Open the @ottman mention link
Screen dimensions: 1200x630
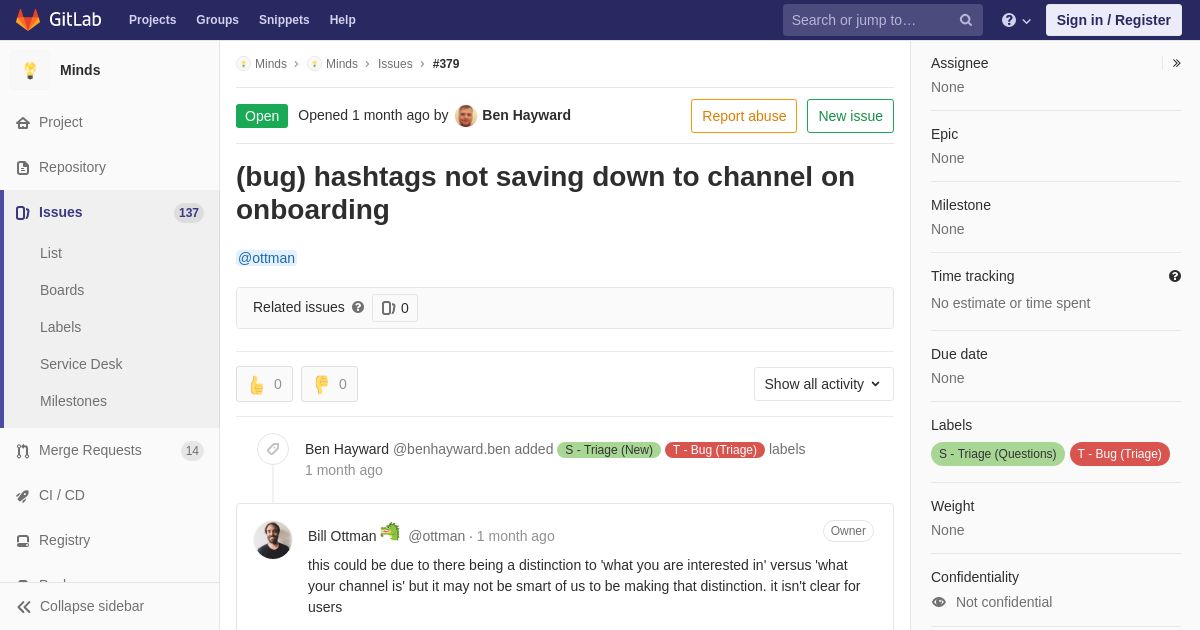click(x=266, y=258)
